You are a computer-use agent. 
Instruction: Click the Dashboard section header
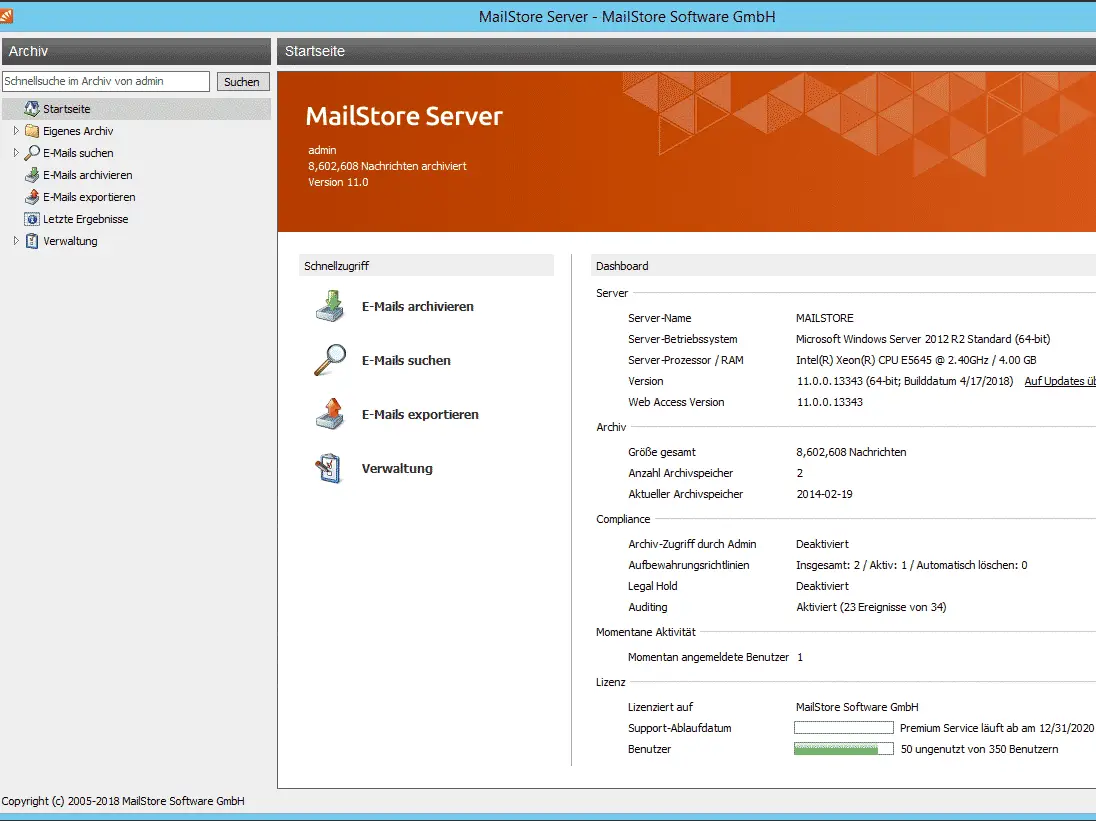(843, 266)
